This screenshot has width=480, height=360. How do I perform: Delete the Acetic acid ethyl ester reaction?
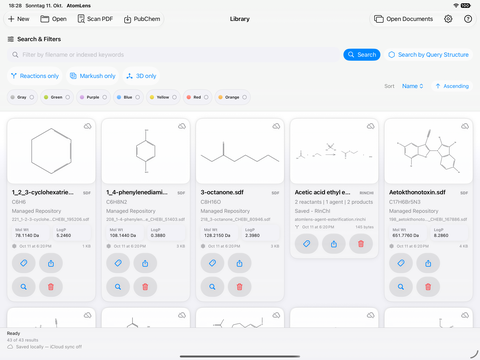(361, 244)
